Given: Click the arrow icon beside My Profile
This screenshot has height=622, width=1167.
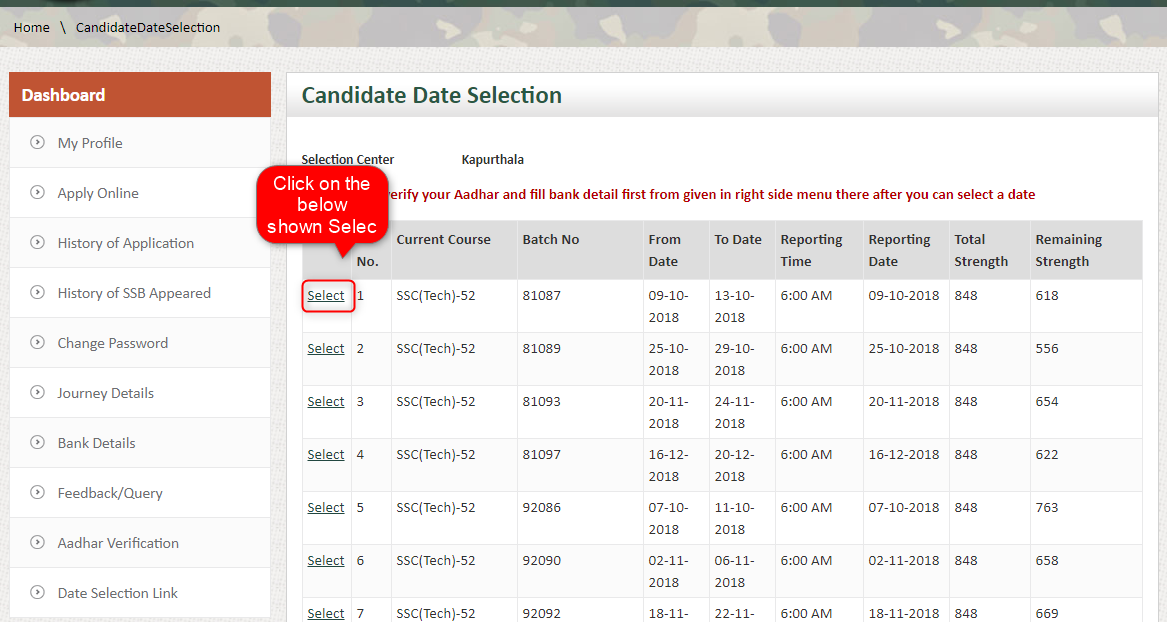Looking at the screenshot, I should [36, 143].
